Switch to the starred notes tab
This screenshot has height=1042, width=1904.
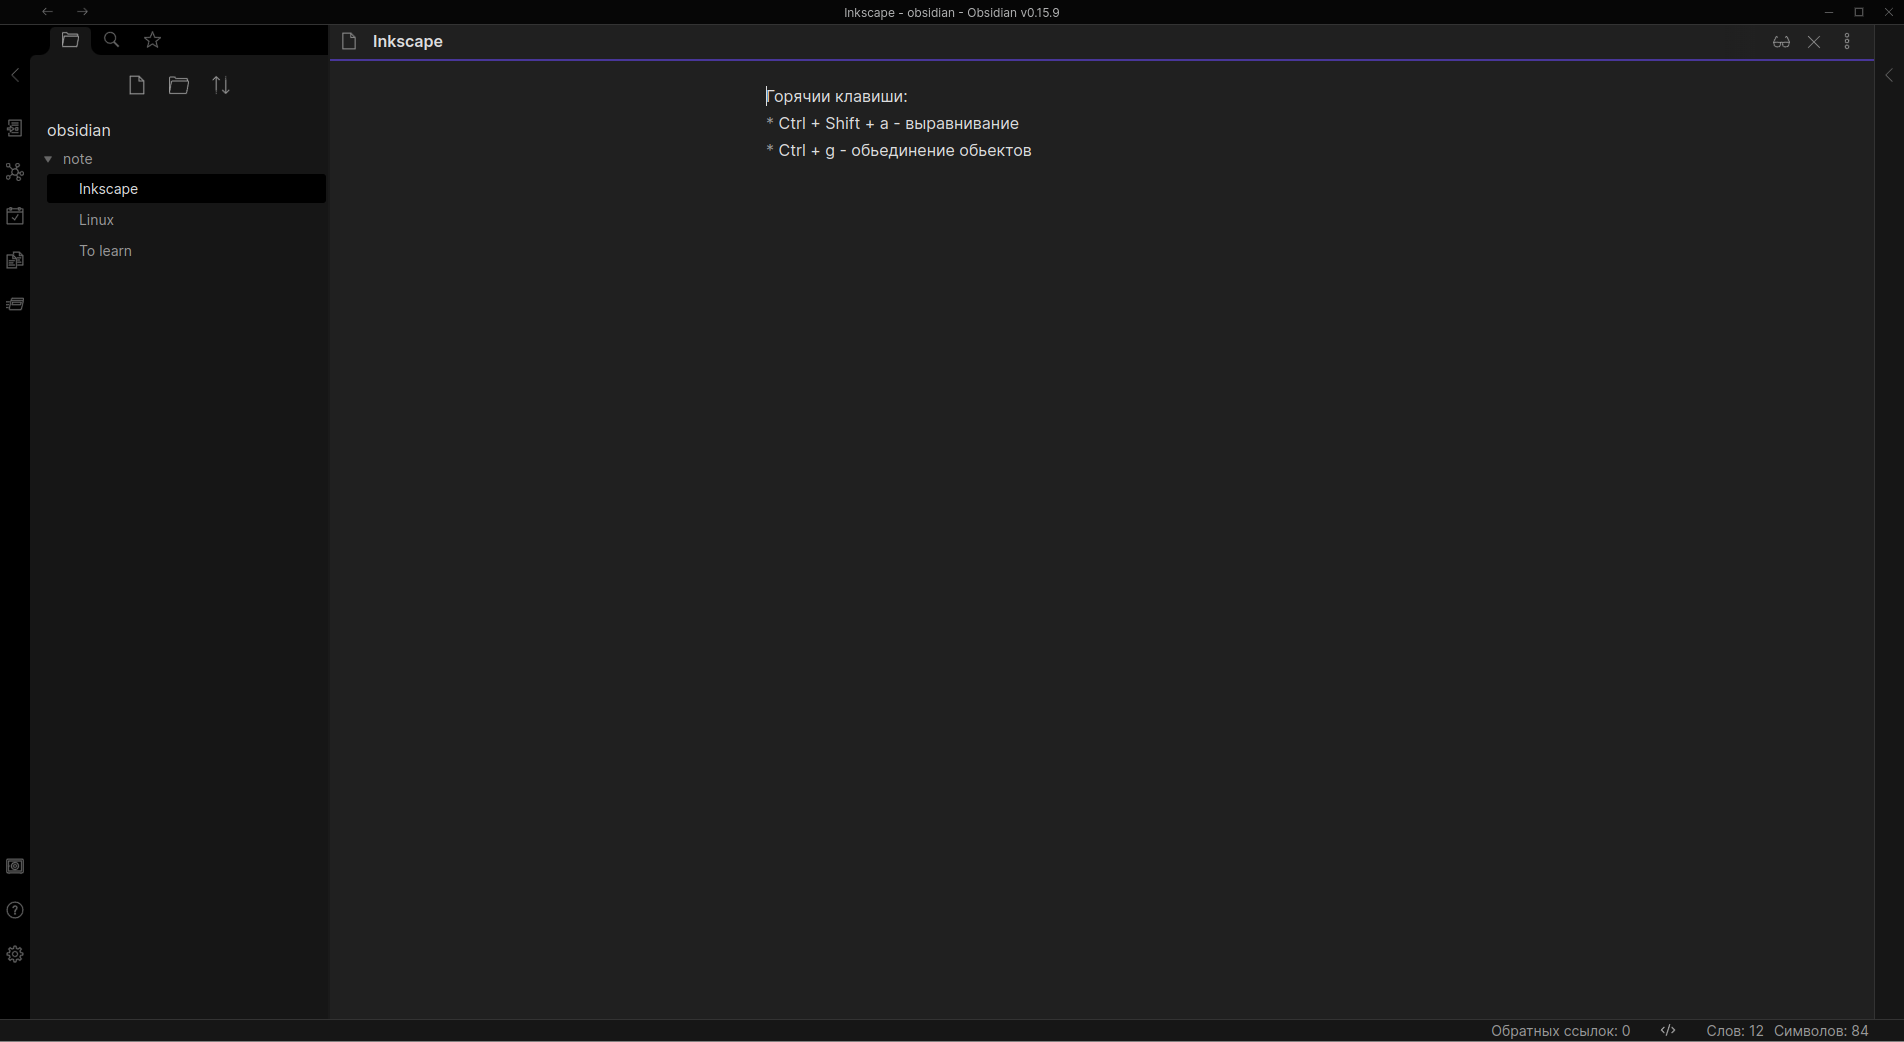[x=152, y=40]
